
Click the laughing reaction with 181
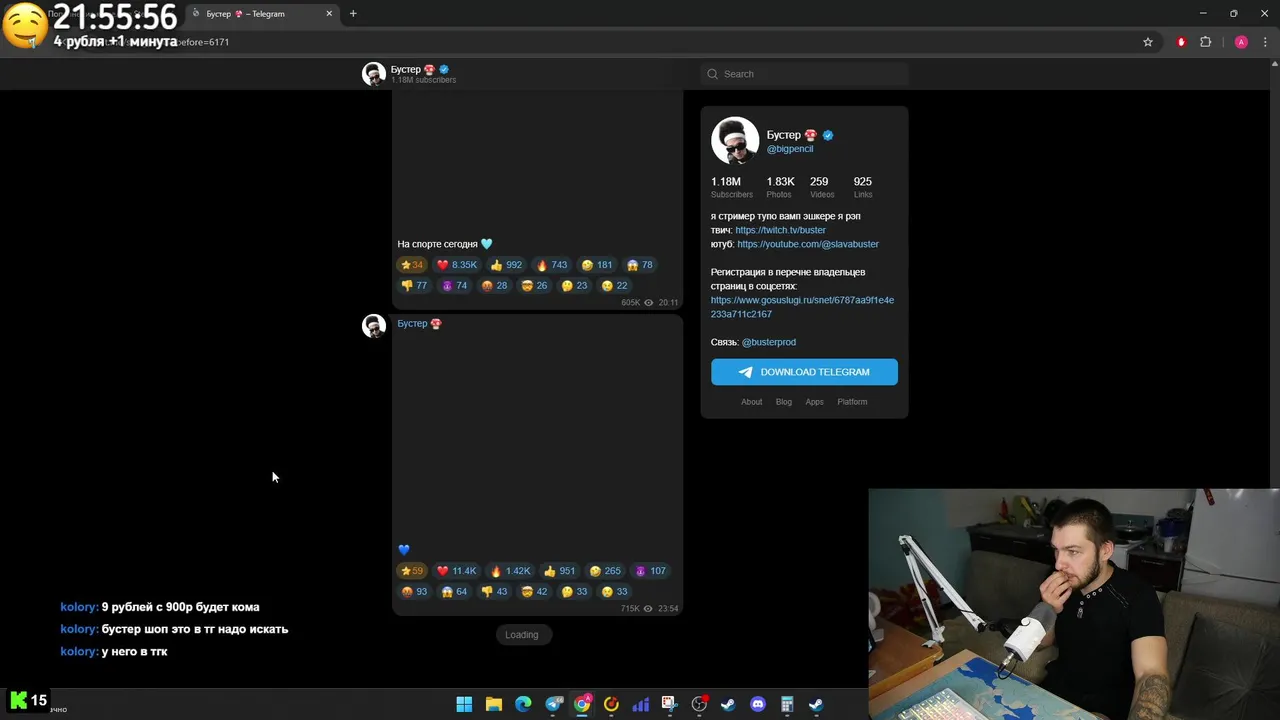click(x=597, y=265)
